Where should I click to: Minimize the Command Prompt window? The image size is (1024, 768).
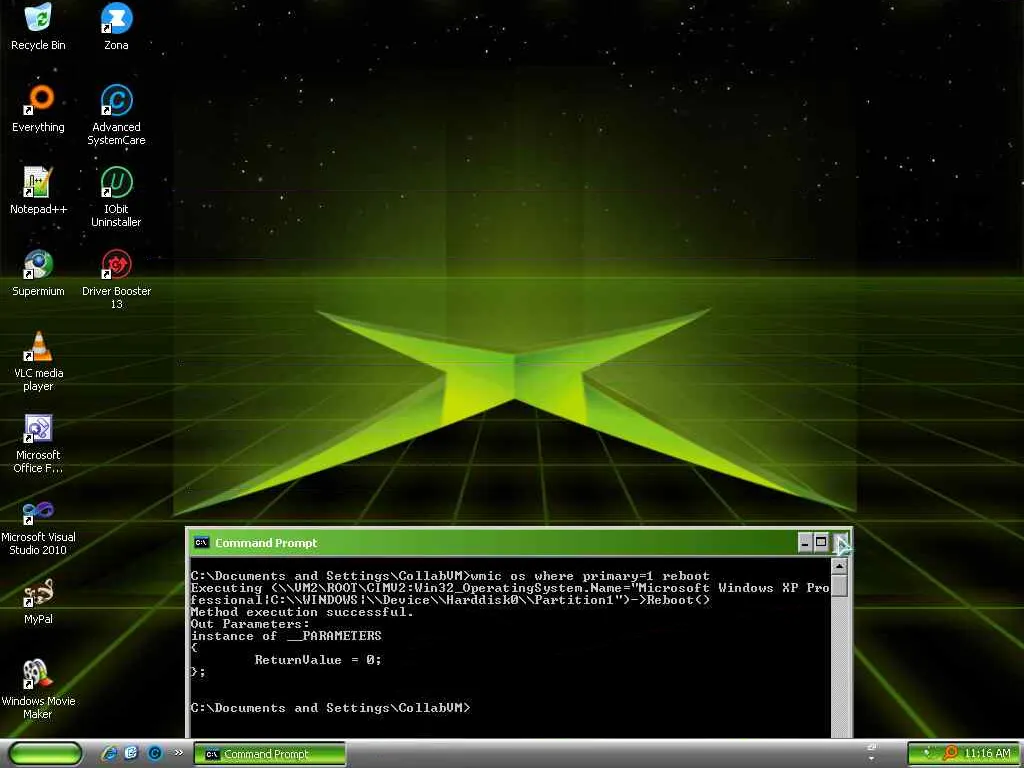[805, 542]
